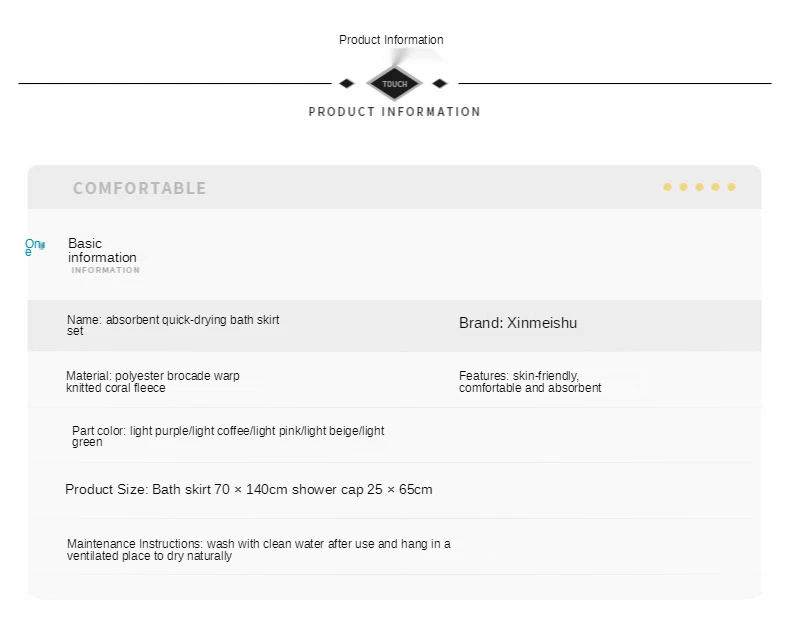Click the 'Basic information' section heading
Image resolution: width=789 pixels, height=620 pixels.
[x=102, y=250]
